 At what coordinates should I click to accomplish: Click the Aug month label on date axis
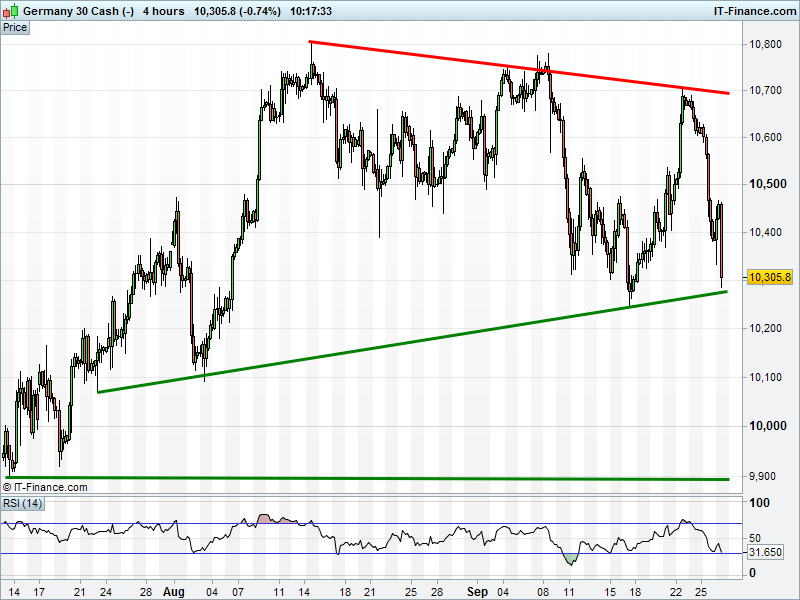click(x=173, y=592)
